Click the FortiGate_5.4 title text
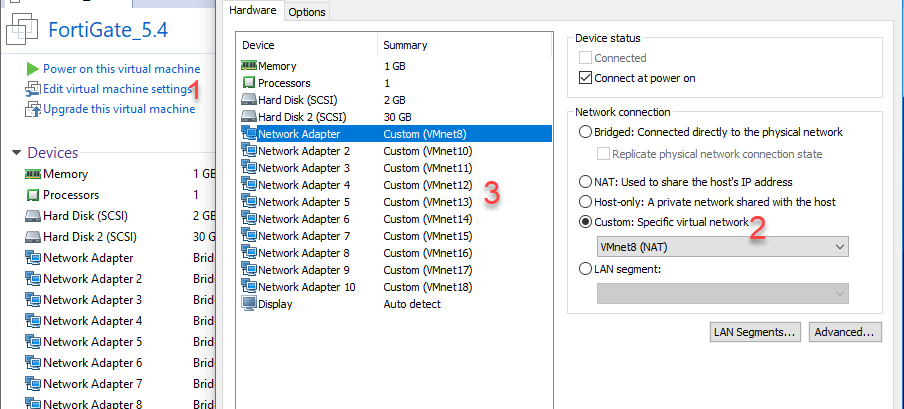The height and width of the screenshot is (409, 904). 108,29
